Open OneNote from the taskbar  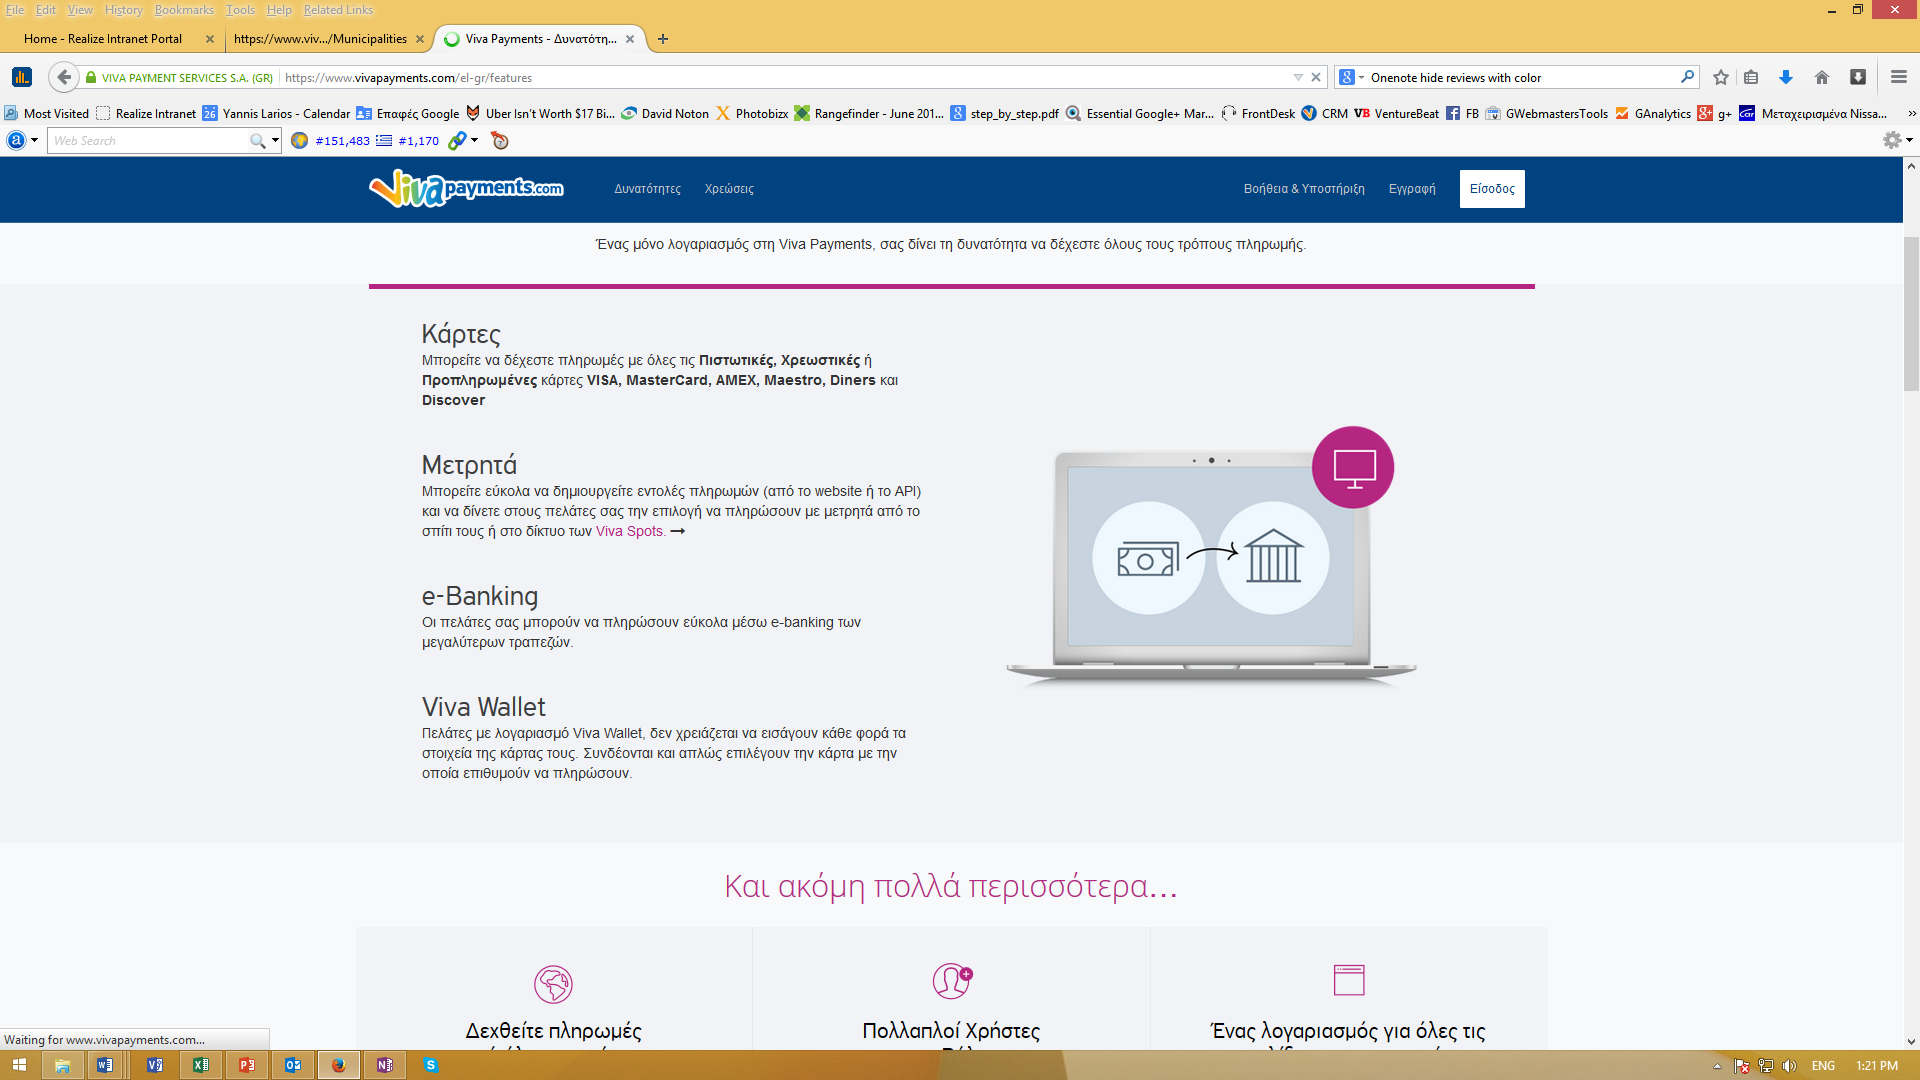click(x=385, y=1065)
